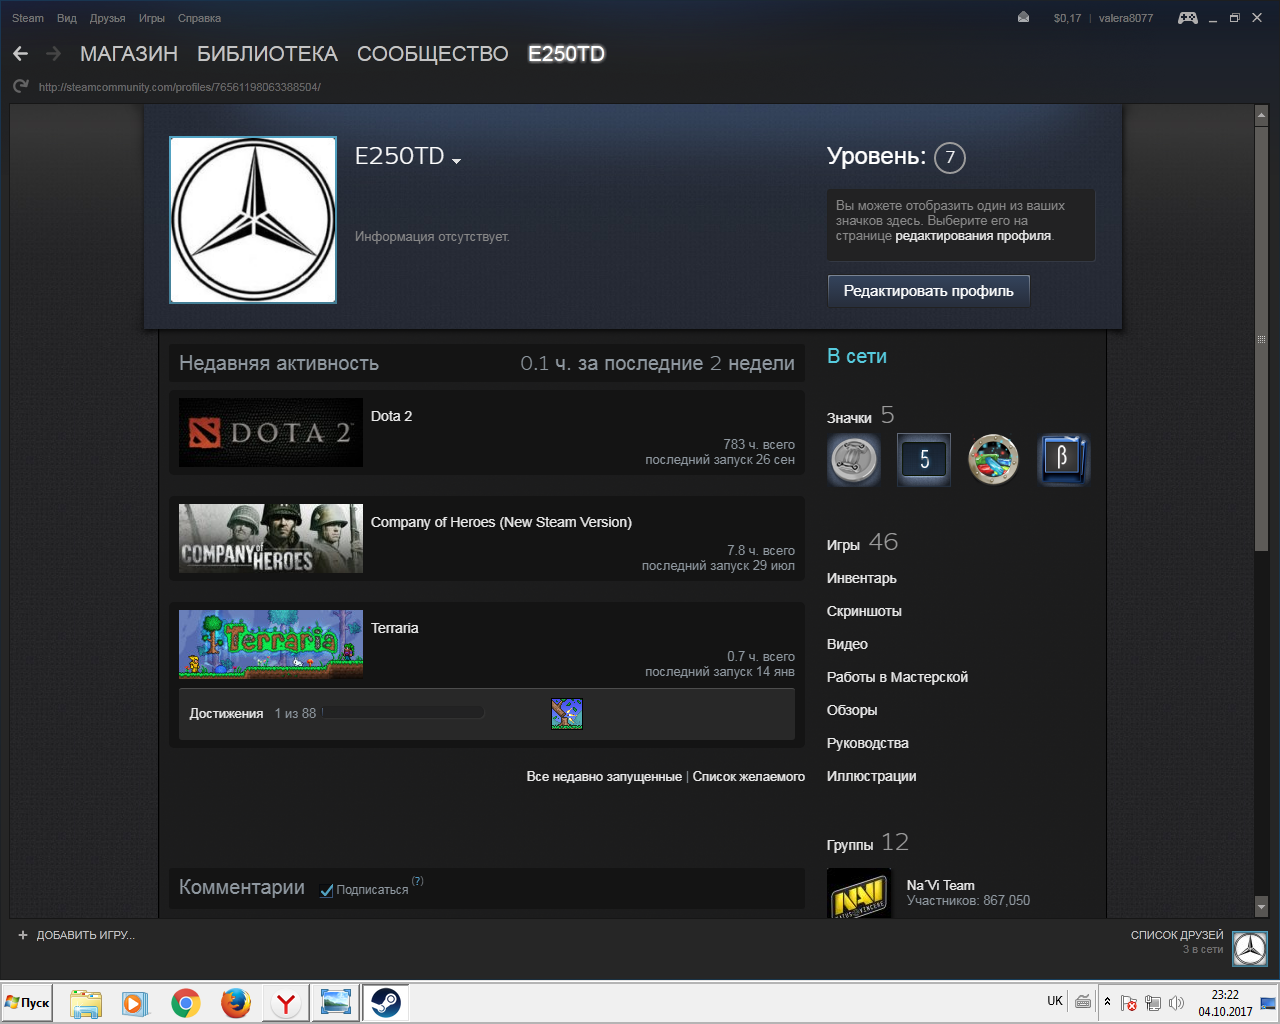Launch Big Picture mode via the gamepad icon
The width and height of the screenshot is (1280, 1024).
point(1188,18)
